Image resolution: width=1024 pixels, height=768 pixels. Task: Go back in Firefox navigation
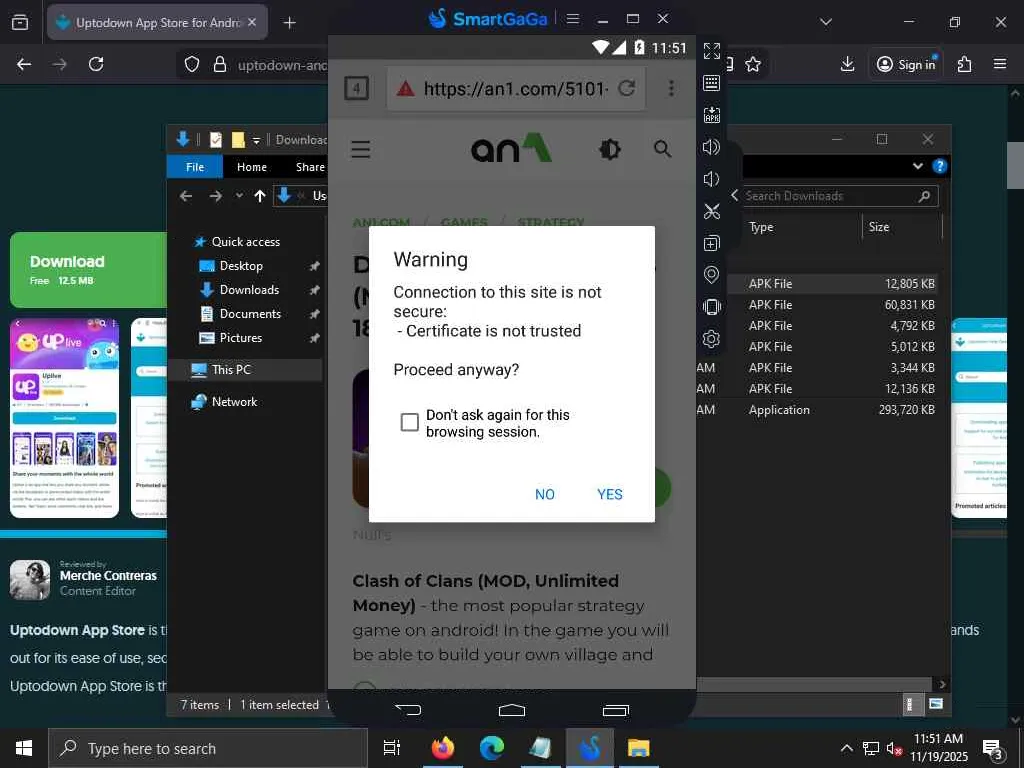pyautogui.click(x=24, y=64)
